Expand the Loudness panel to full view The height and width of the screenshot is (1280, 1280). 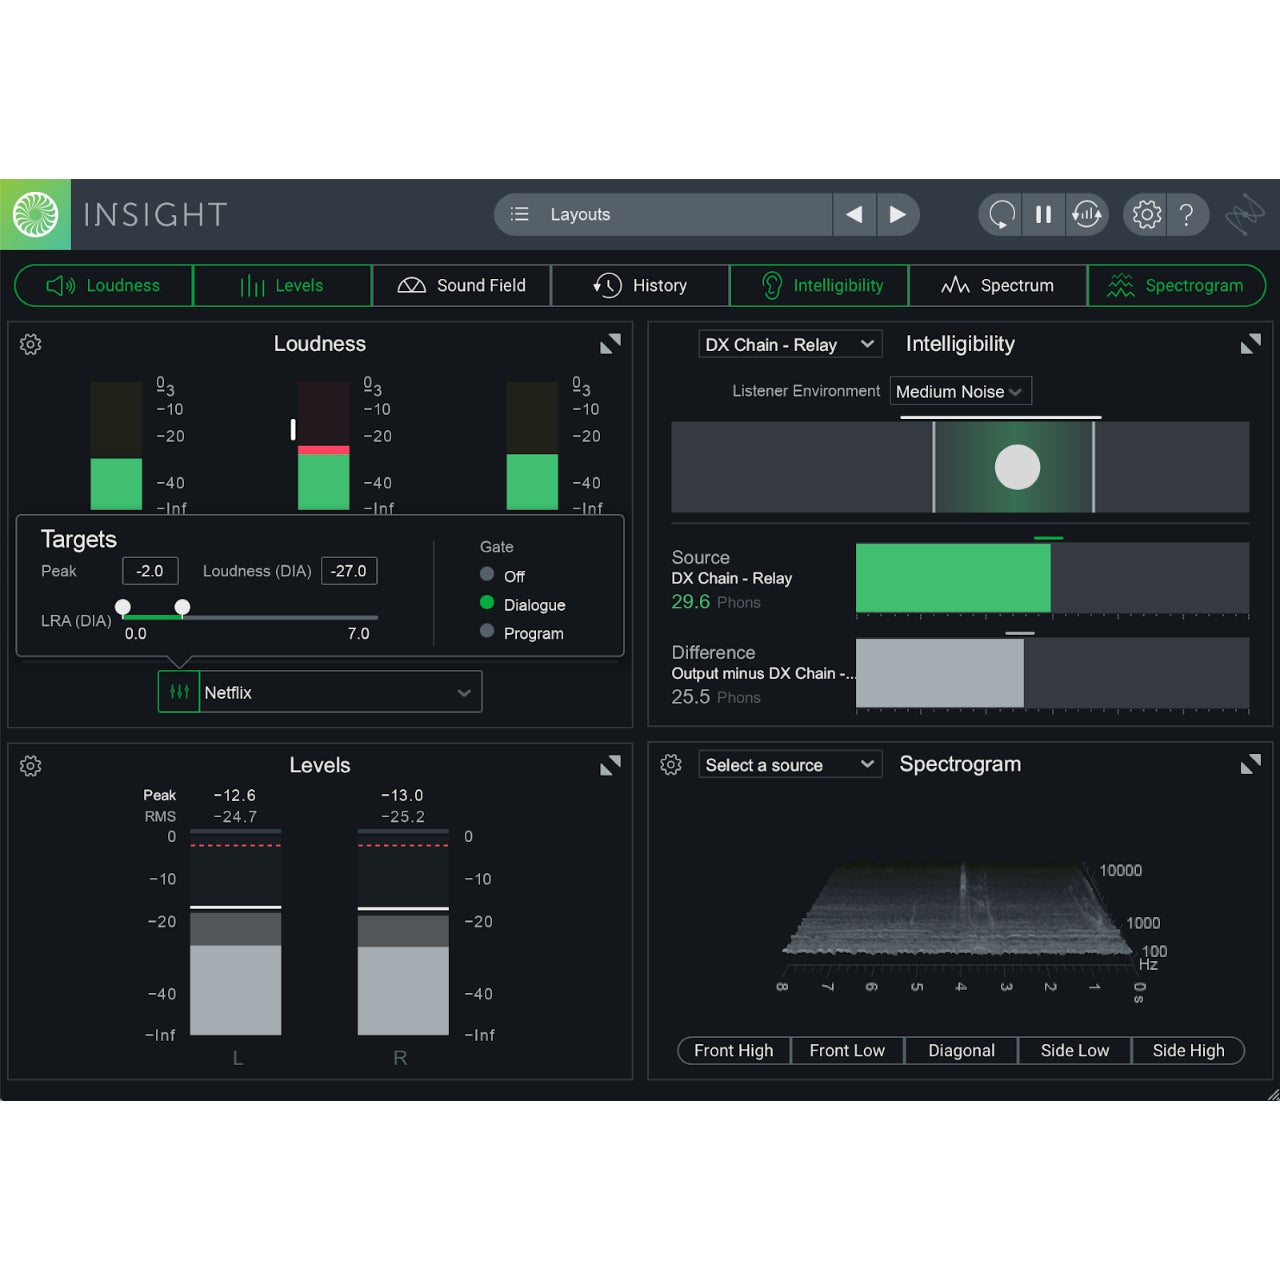[610, 344]
